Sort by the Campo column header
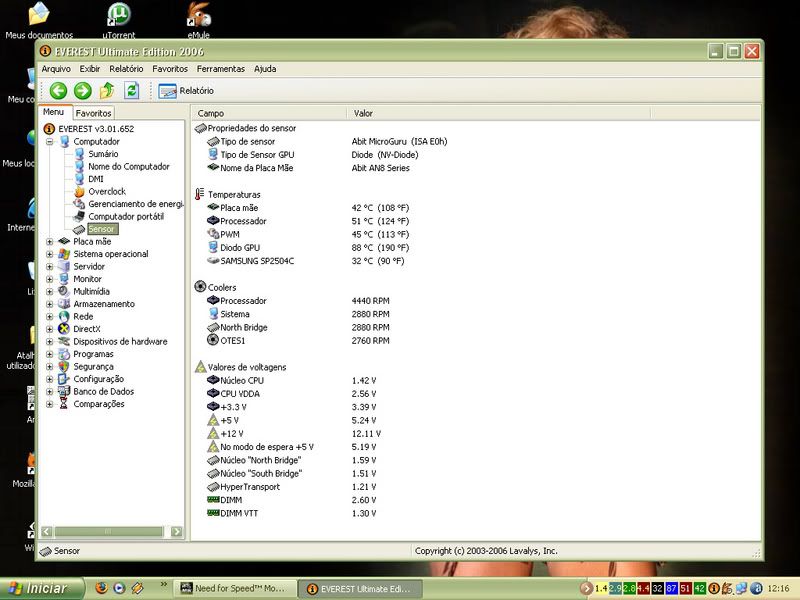The width and height of the screenshot is (800, 600). coord(269,113)
